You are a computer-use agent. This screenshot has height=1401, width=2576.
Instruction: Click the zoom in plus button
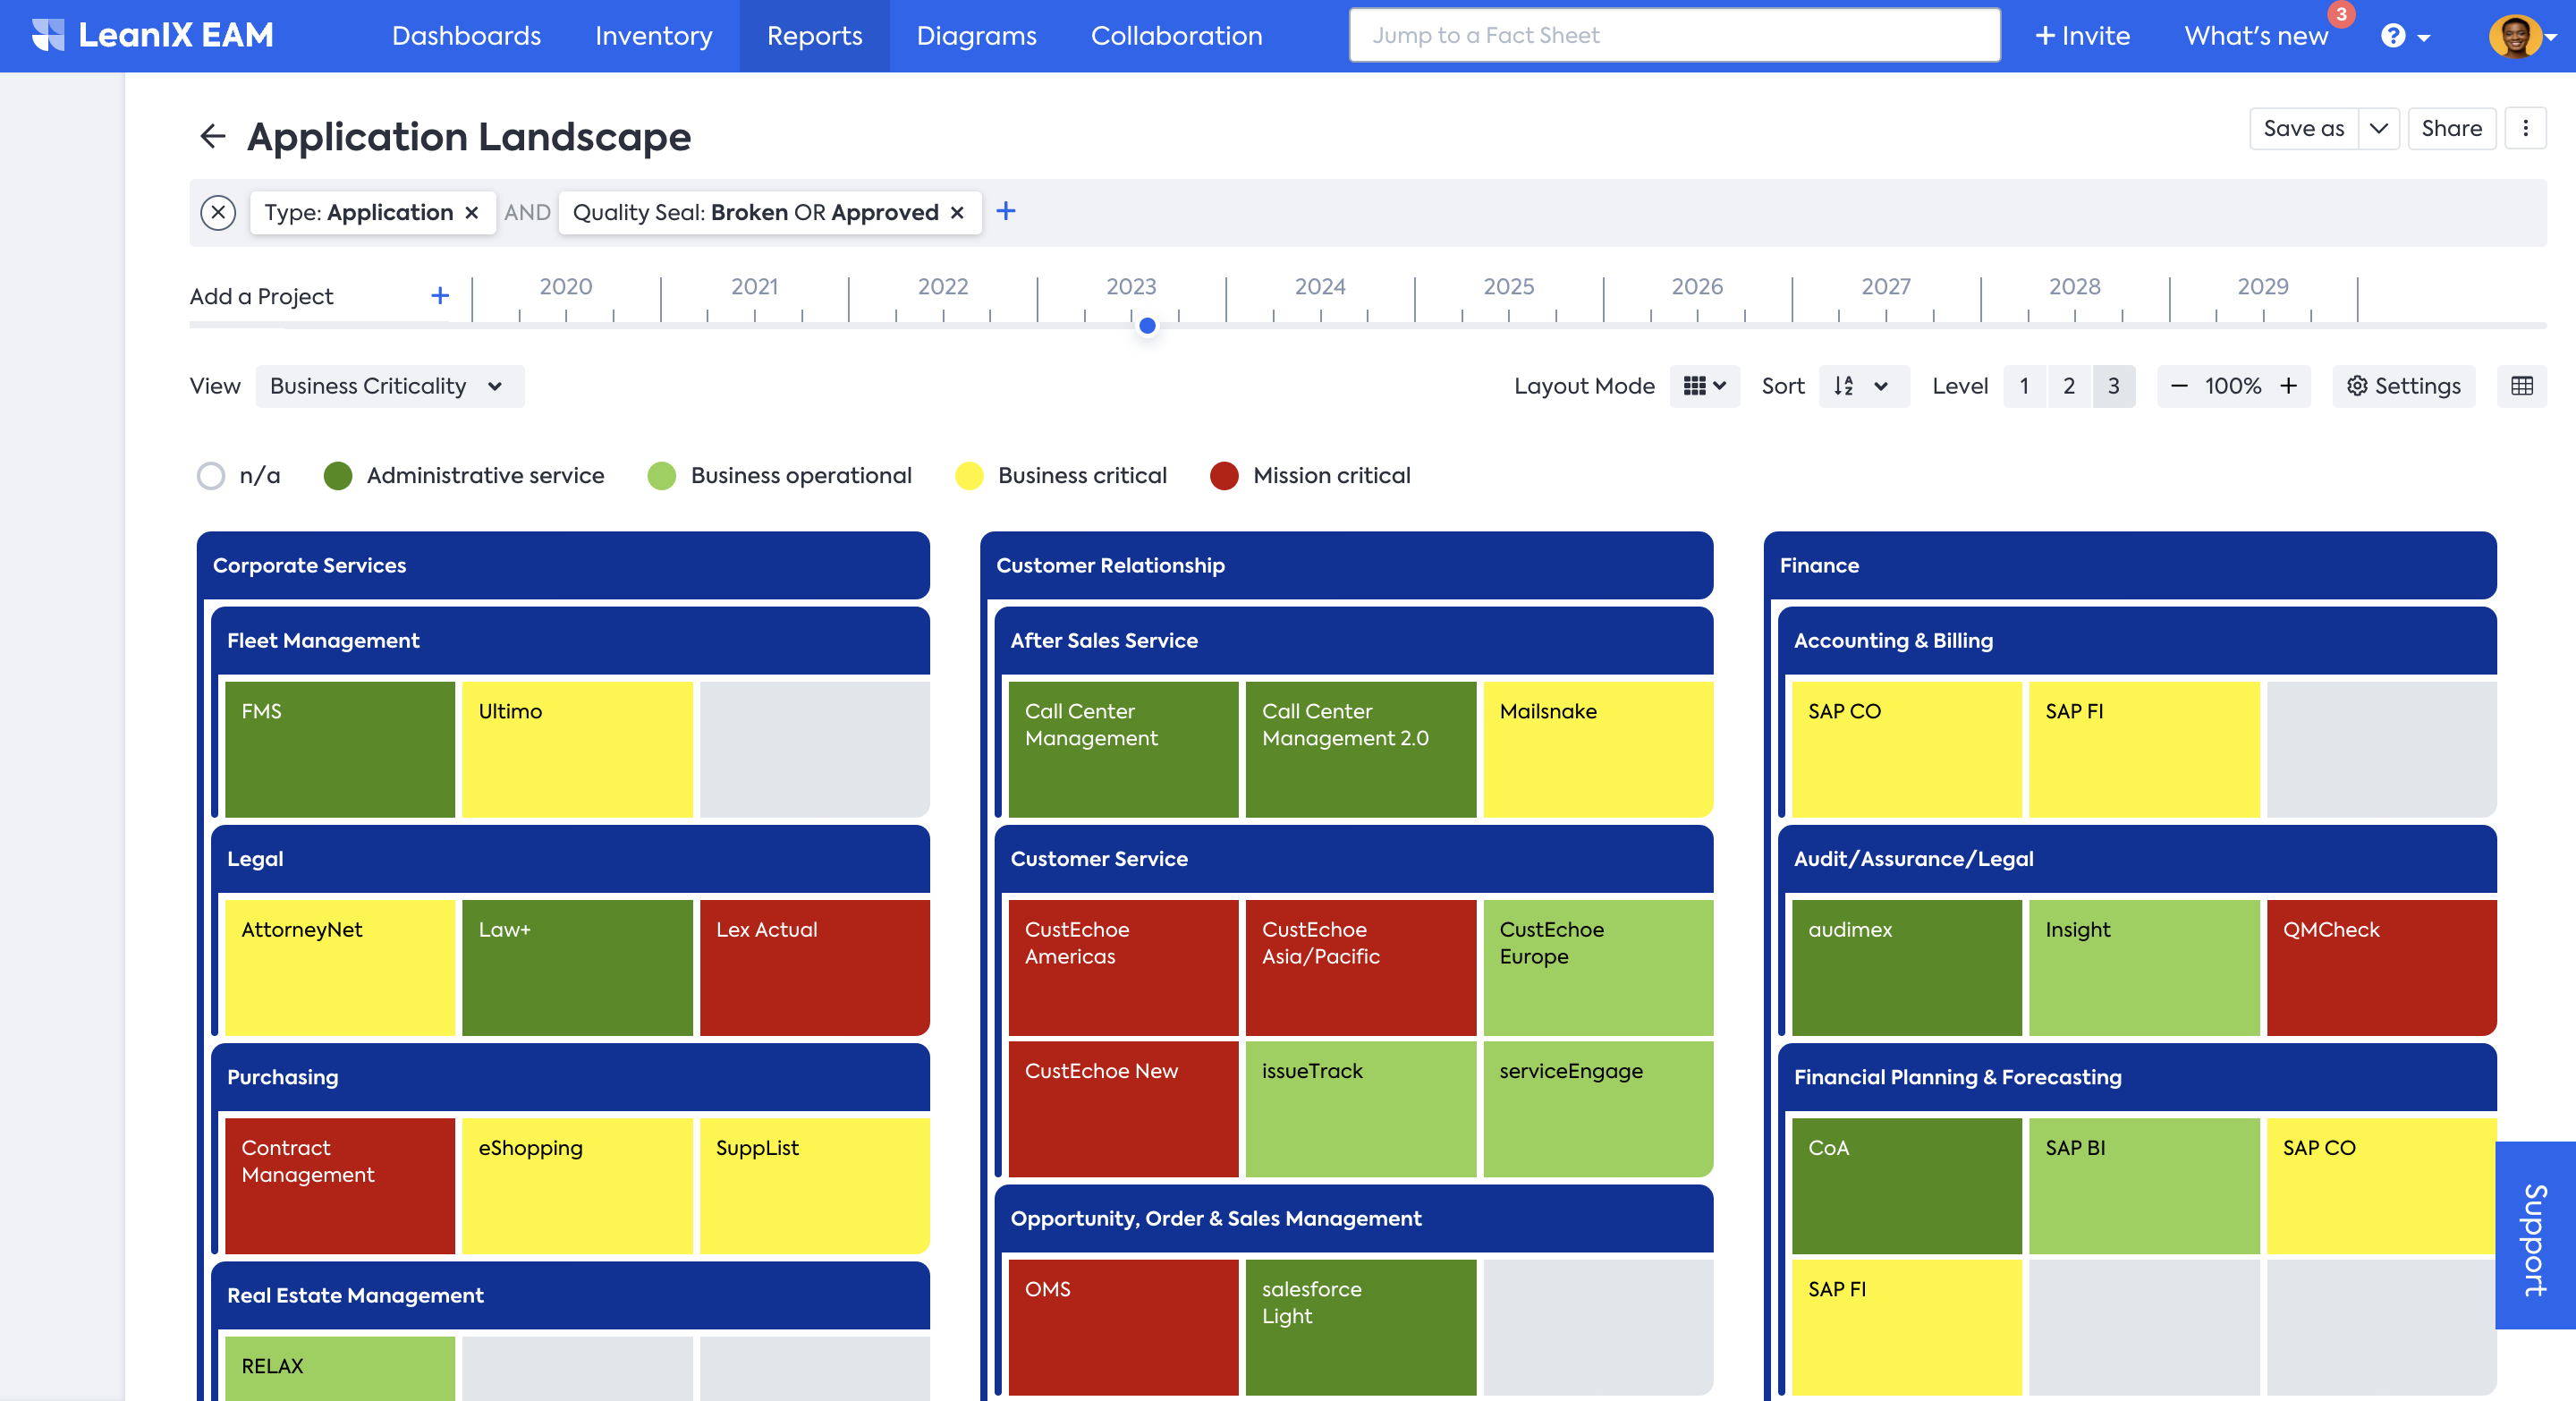coord(2290,386)
